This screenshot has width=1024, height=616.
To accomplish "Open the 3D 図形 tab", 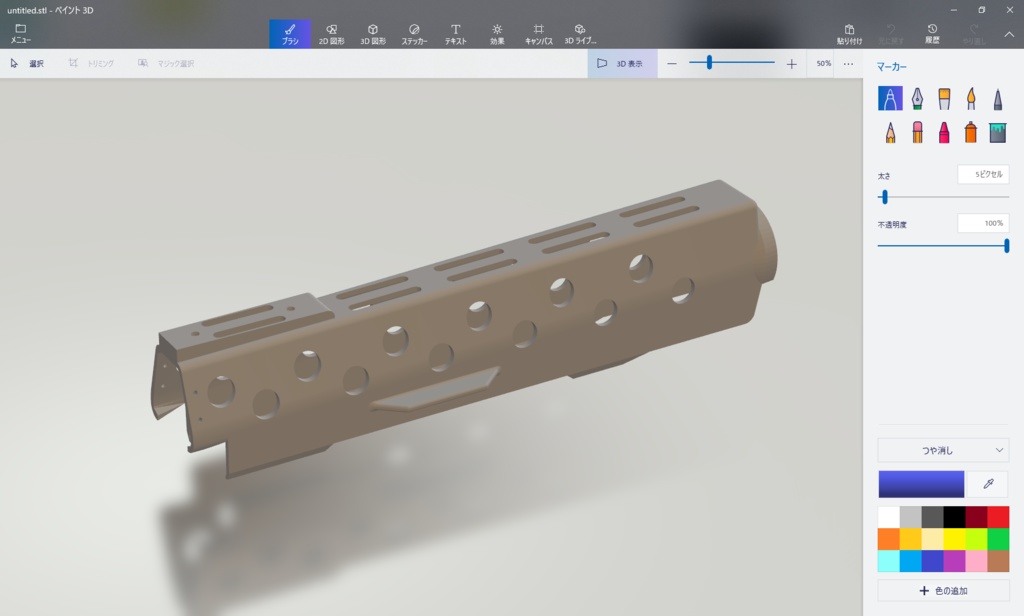I will click(x=373, y=33).
